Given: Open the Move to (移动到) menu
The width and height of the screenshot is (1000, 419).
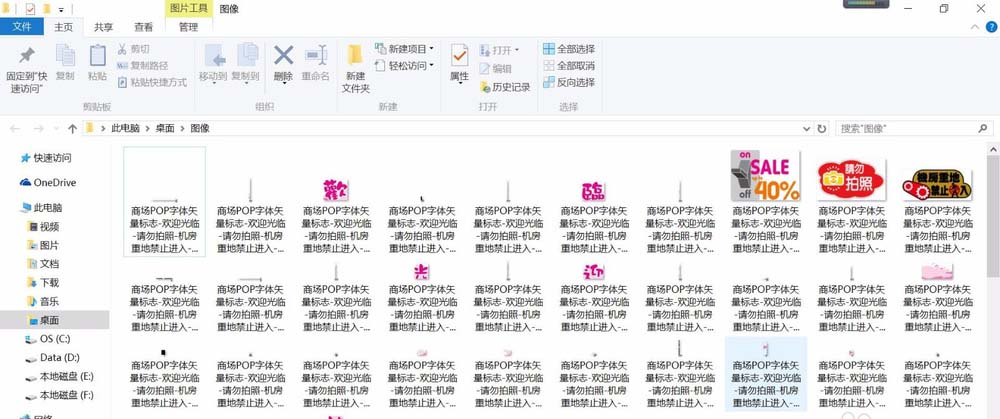Looking at the screenshot, I should pyautogui.click(x=213, y=63).
